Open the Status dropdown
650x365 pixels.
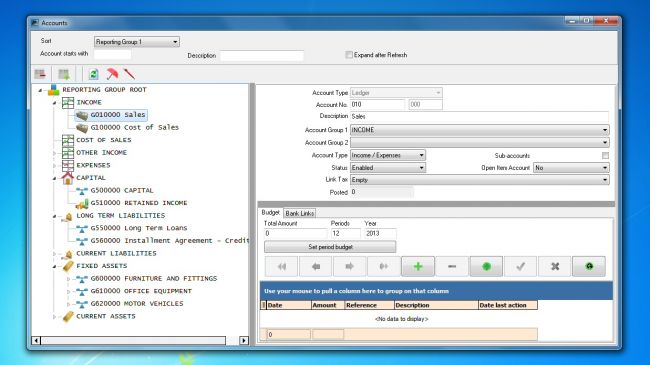[421, 168]
